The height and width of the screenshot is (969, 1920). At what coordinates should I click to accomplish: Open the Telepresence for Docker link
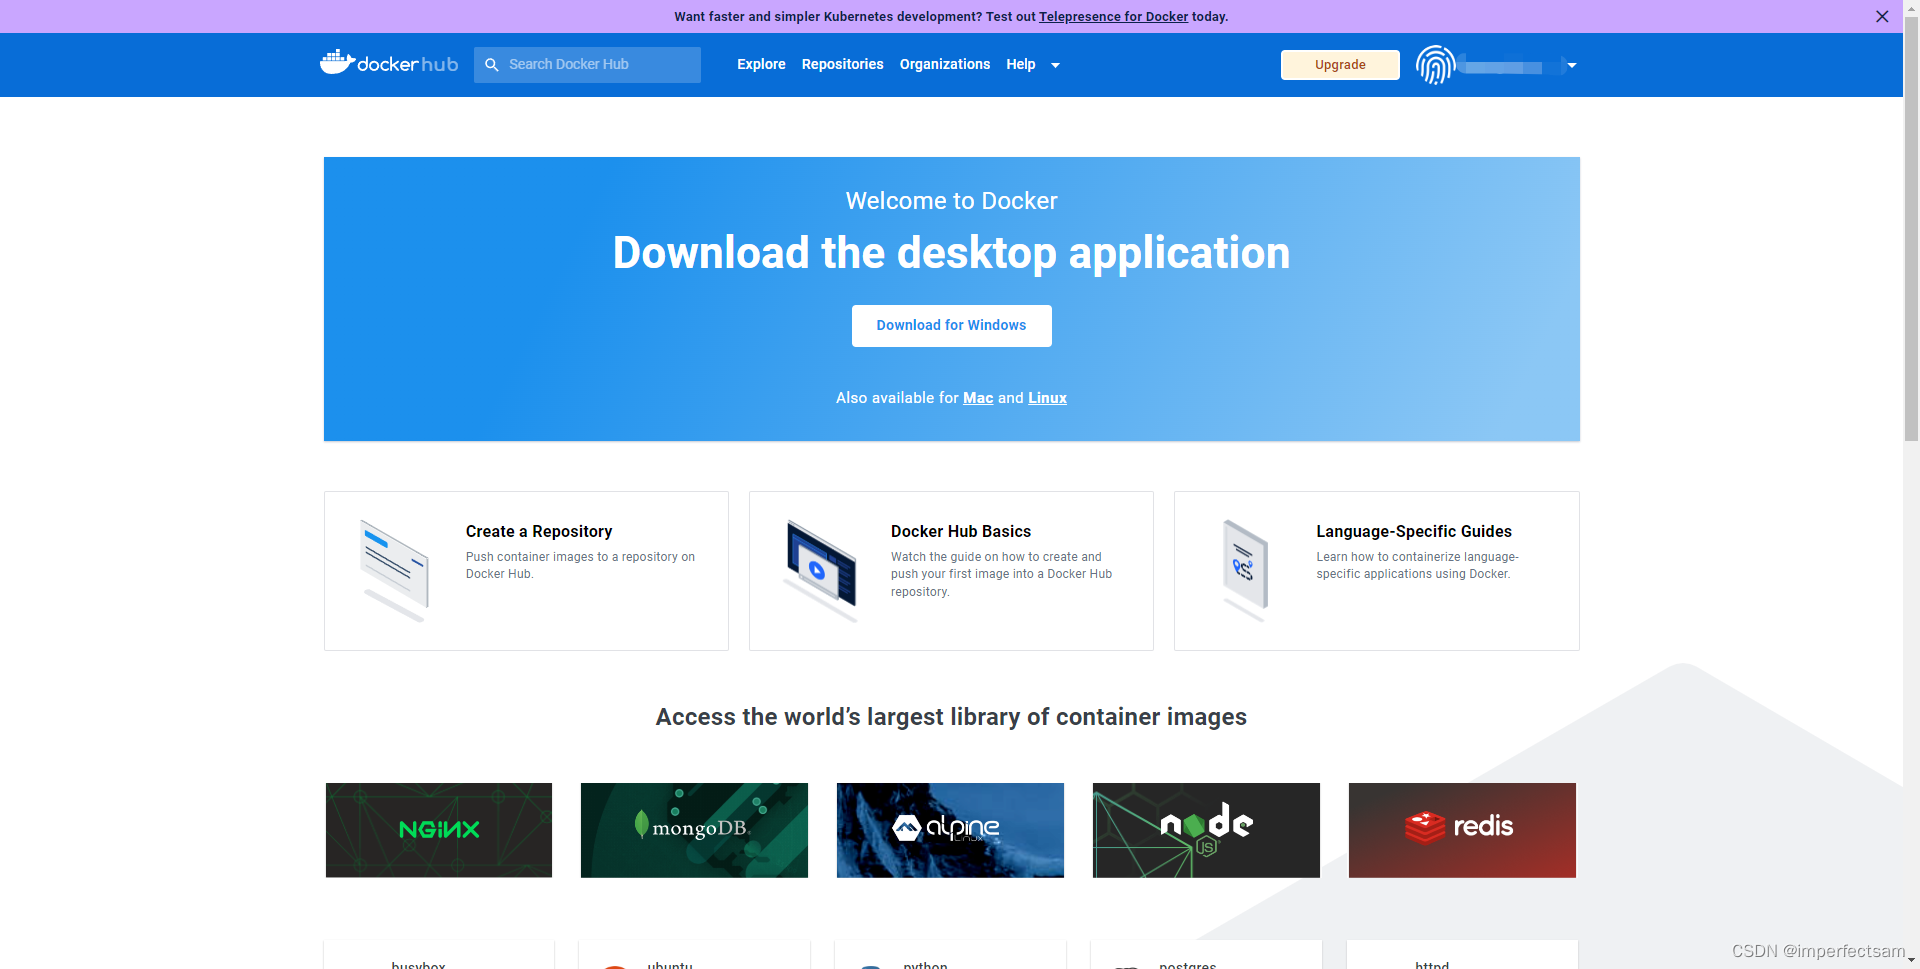[x=1113, y=17]
